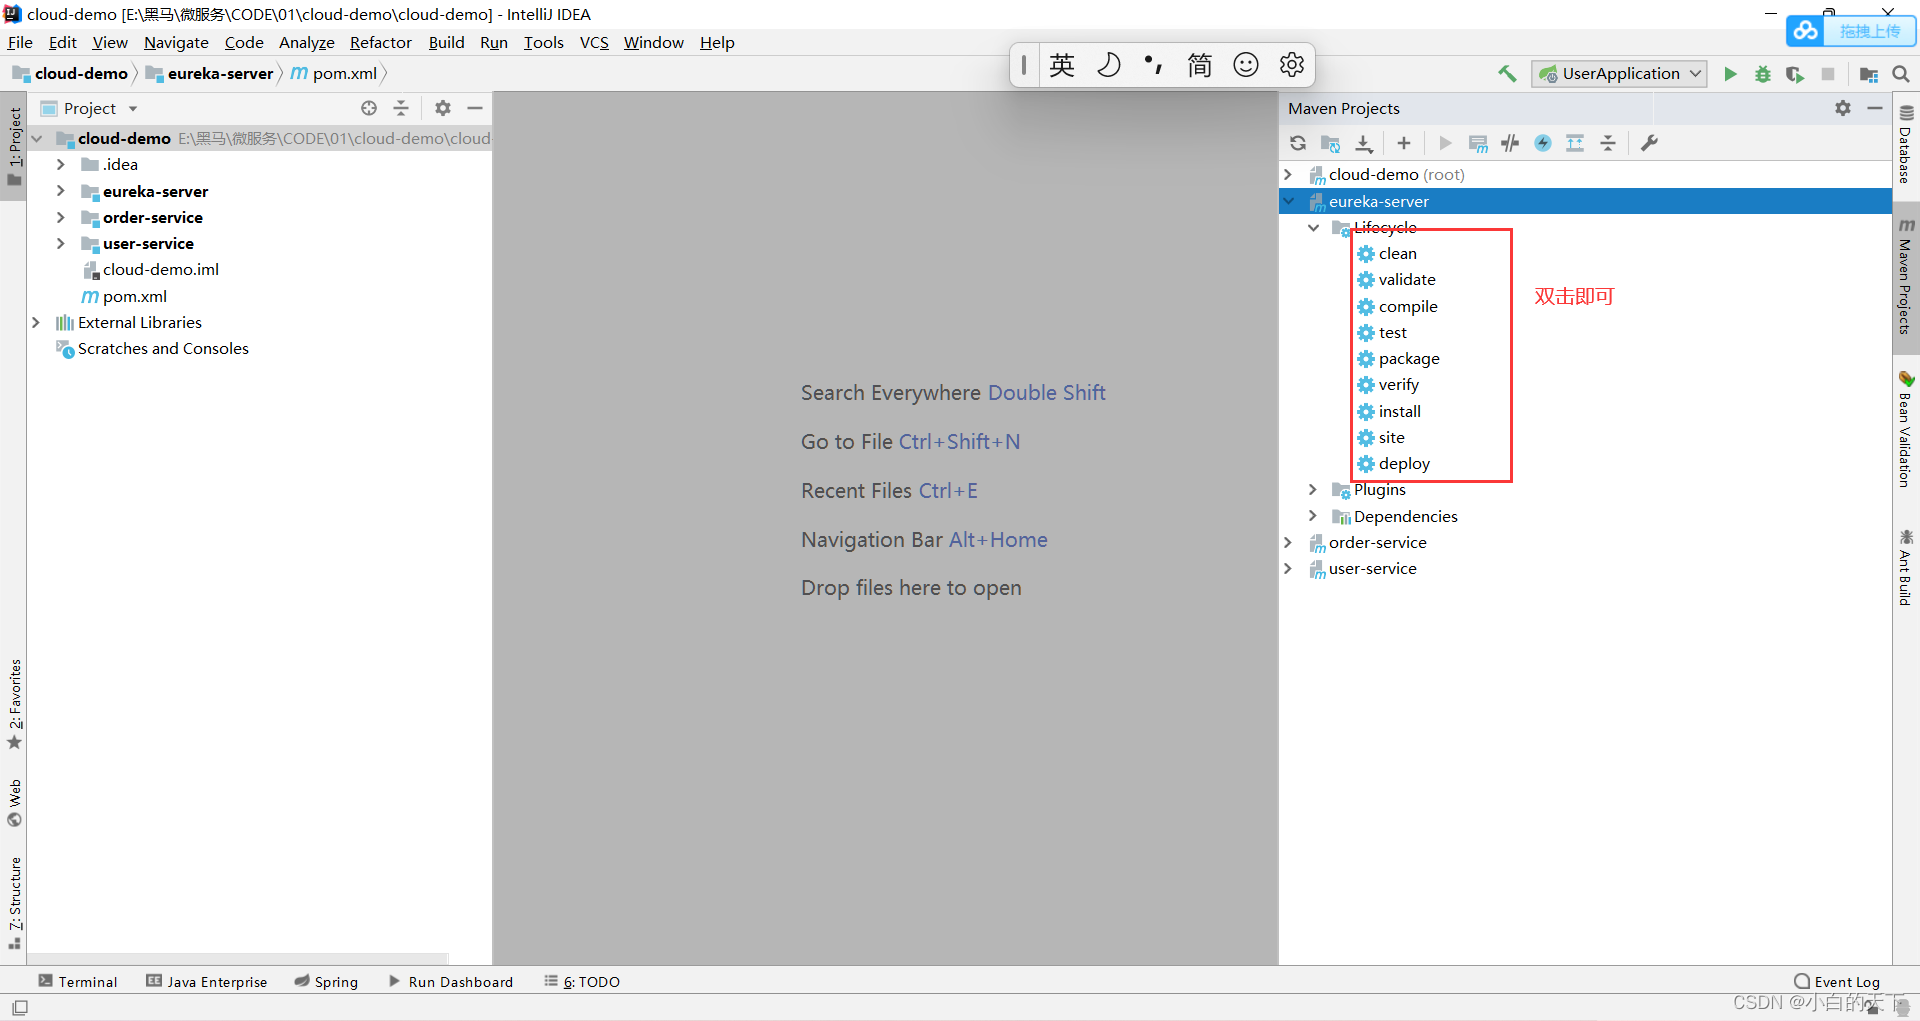1920x1021 pixels.
Task: Open the VCS menu
Action: click(x=594, y=42)
